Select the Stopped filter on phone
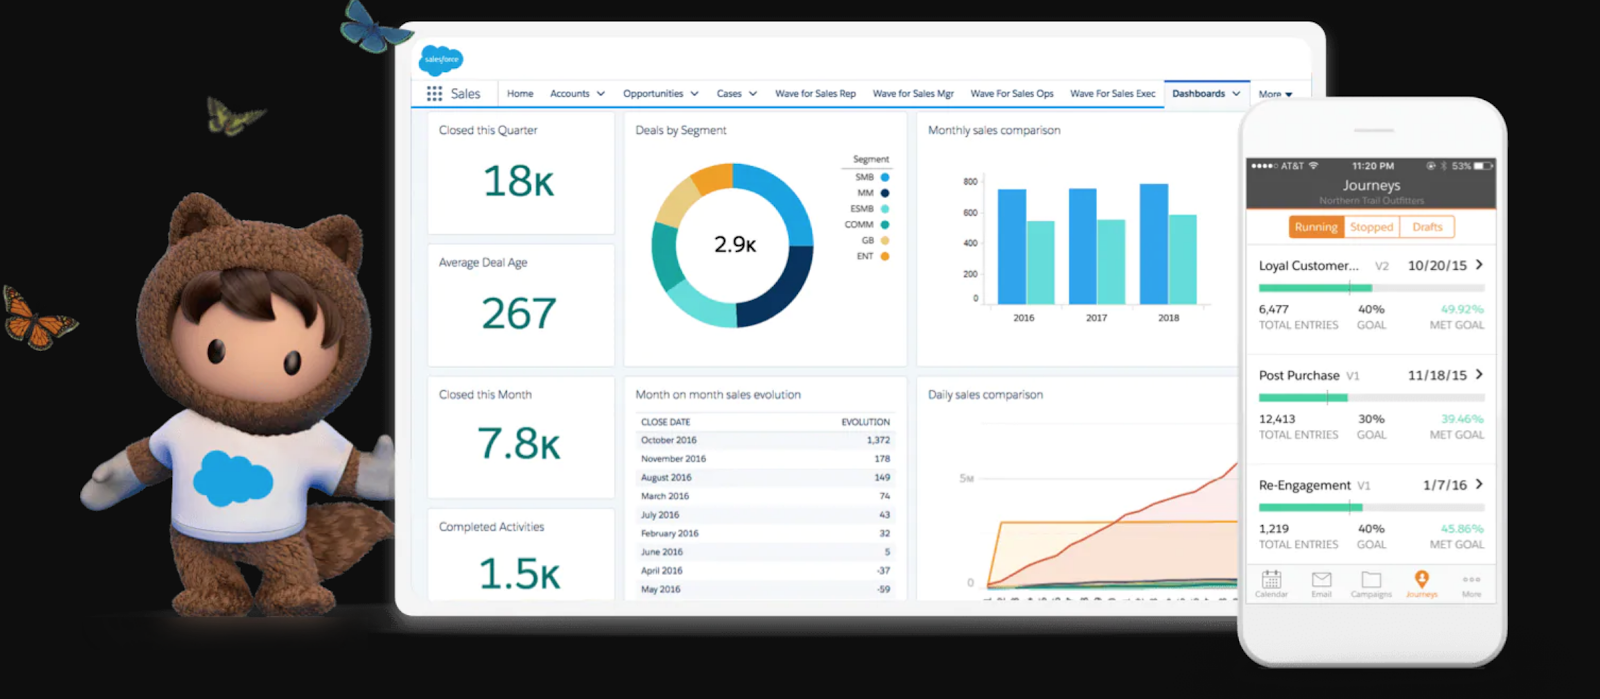This screenshot has width=1600, height=699. coord(1371,227)
